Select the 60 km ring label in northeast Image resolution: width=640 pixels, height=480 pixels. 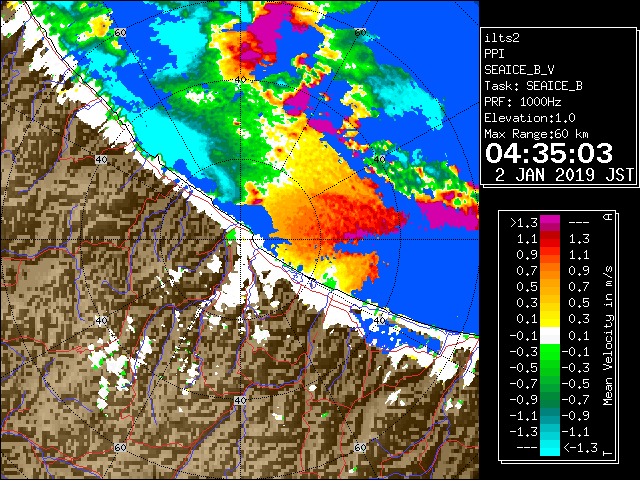pyautogui.click(x=360, y=32)
